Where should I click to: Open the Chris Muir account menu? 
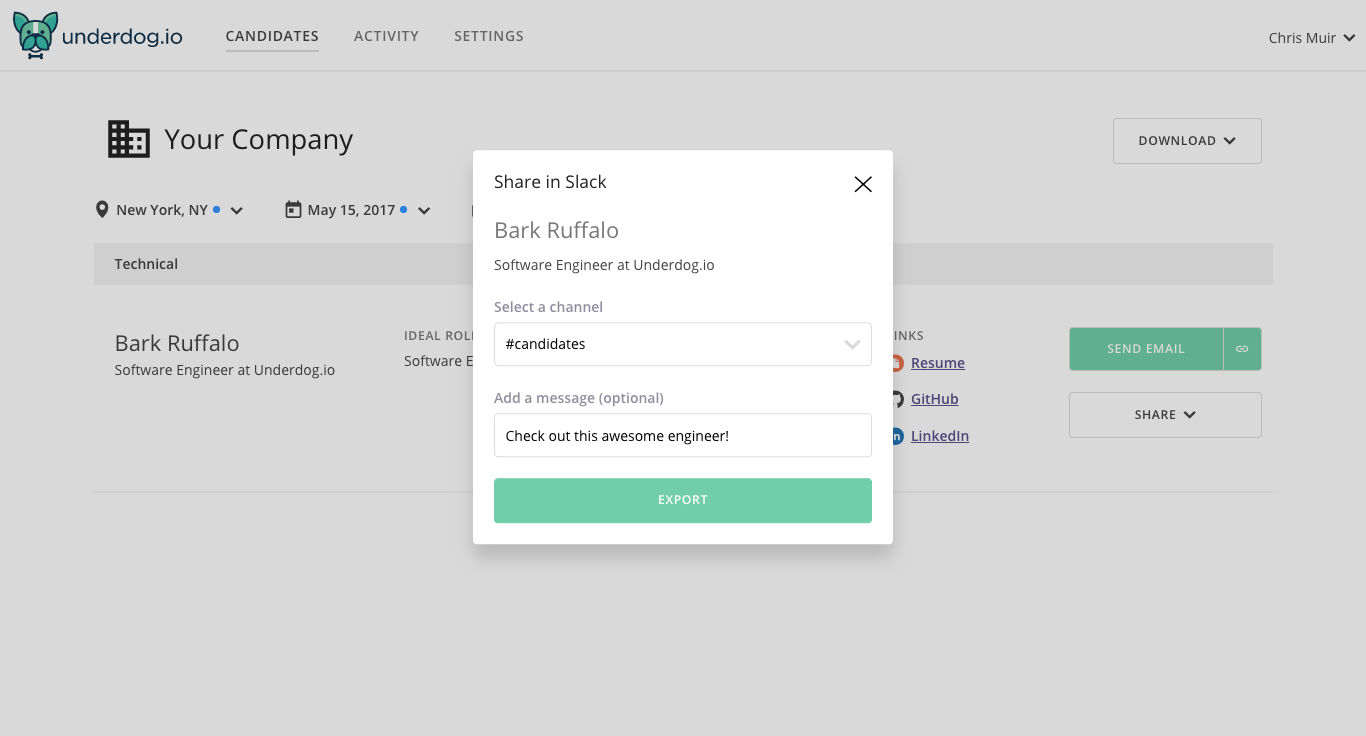1312,38
